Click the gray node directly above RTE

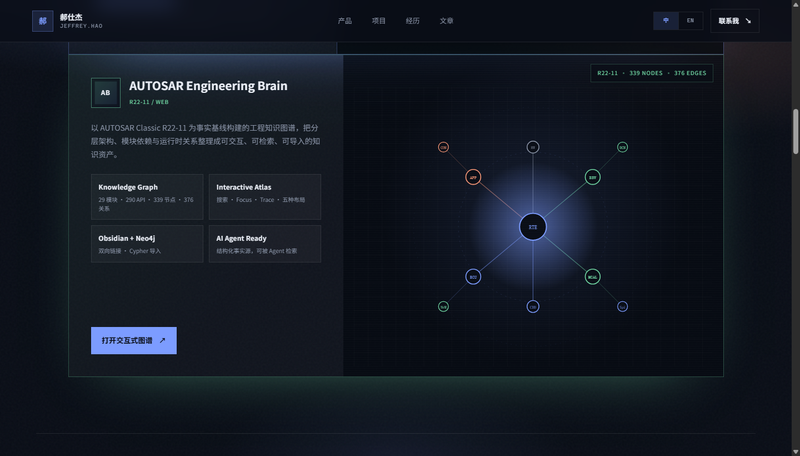click(x=533, y=147)
